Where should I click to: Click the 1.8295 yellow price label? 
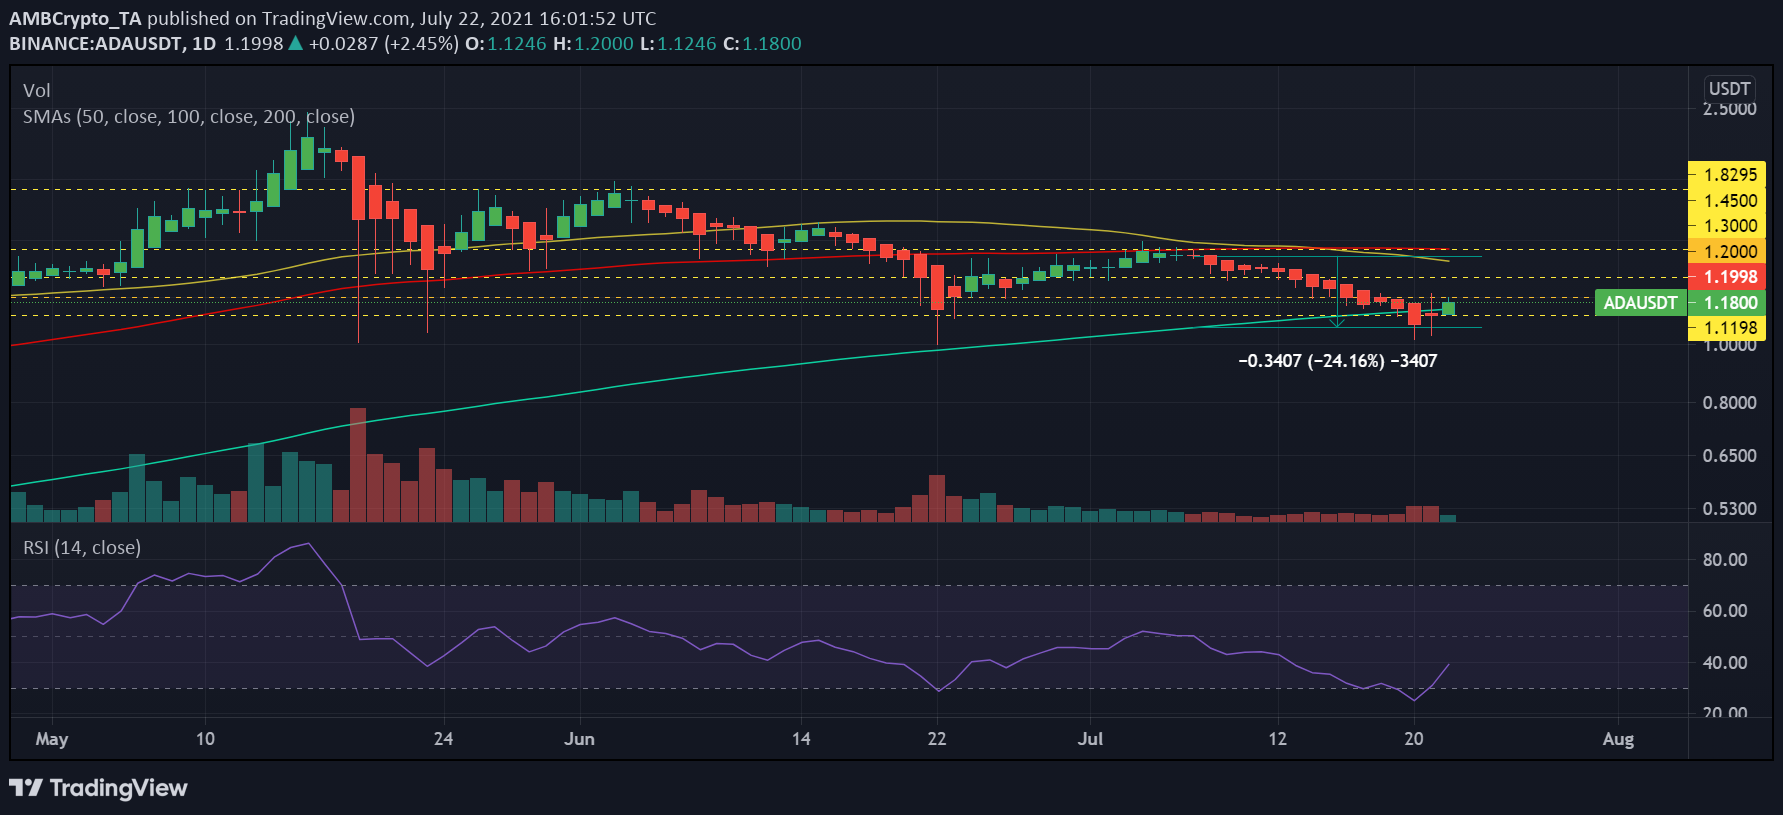[1727, 174]
